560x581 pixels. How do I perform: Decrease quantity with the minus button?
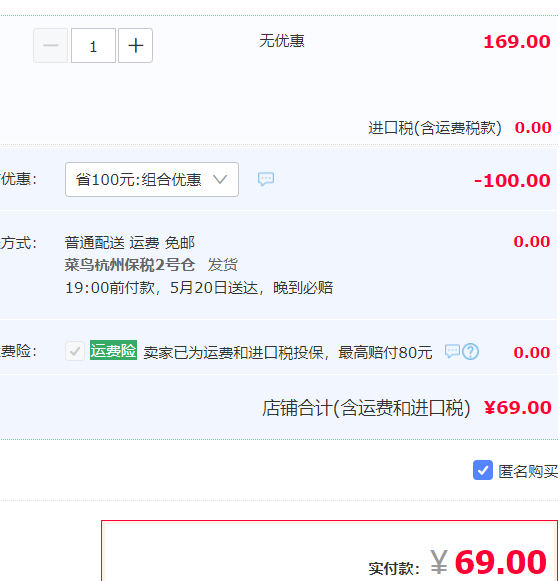point(50,46)
